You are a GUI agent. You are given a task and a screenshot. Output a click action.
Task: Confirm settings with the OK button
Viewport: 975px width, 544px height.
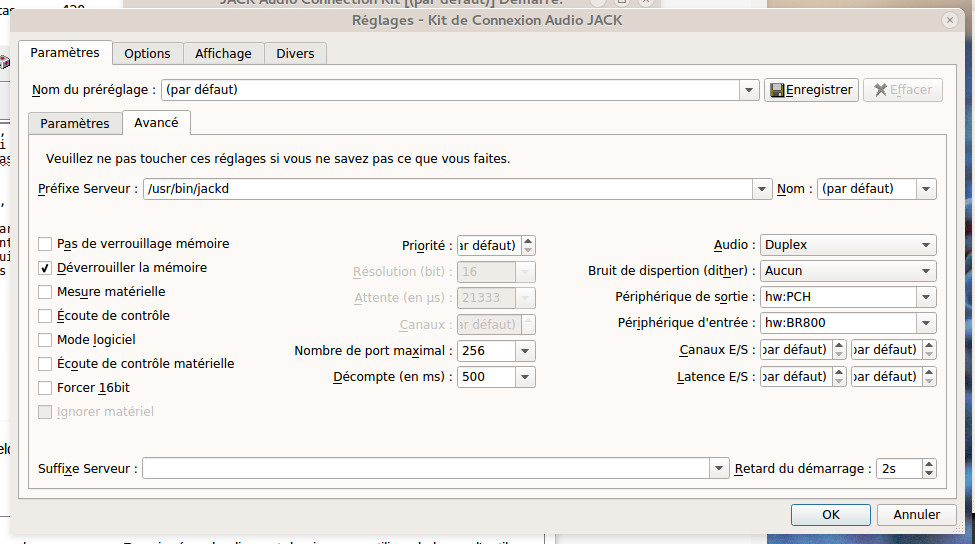coord(831,515)
